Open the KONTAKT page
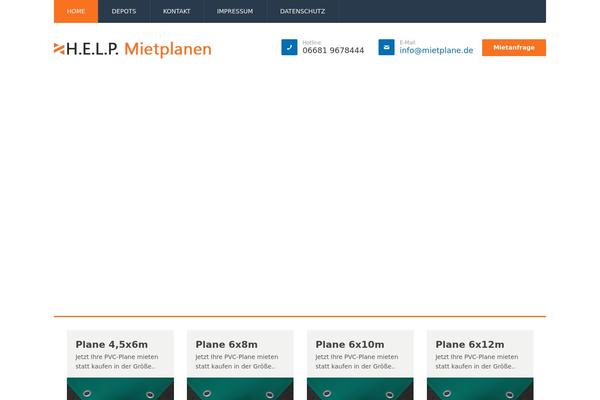Image resolution: width=600 pixels, height=400 pixels. tap(176, 11)
